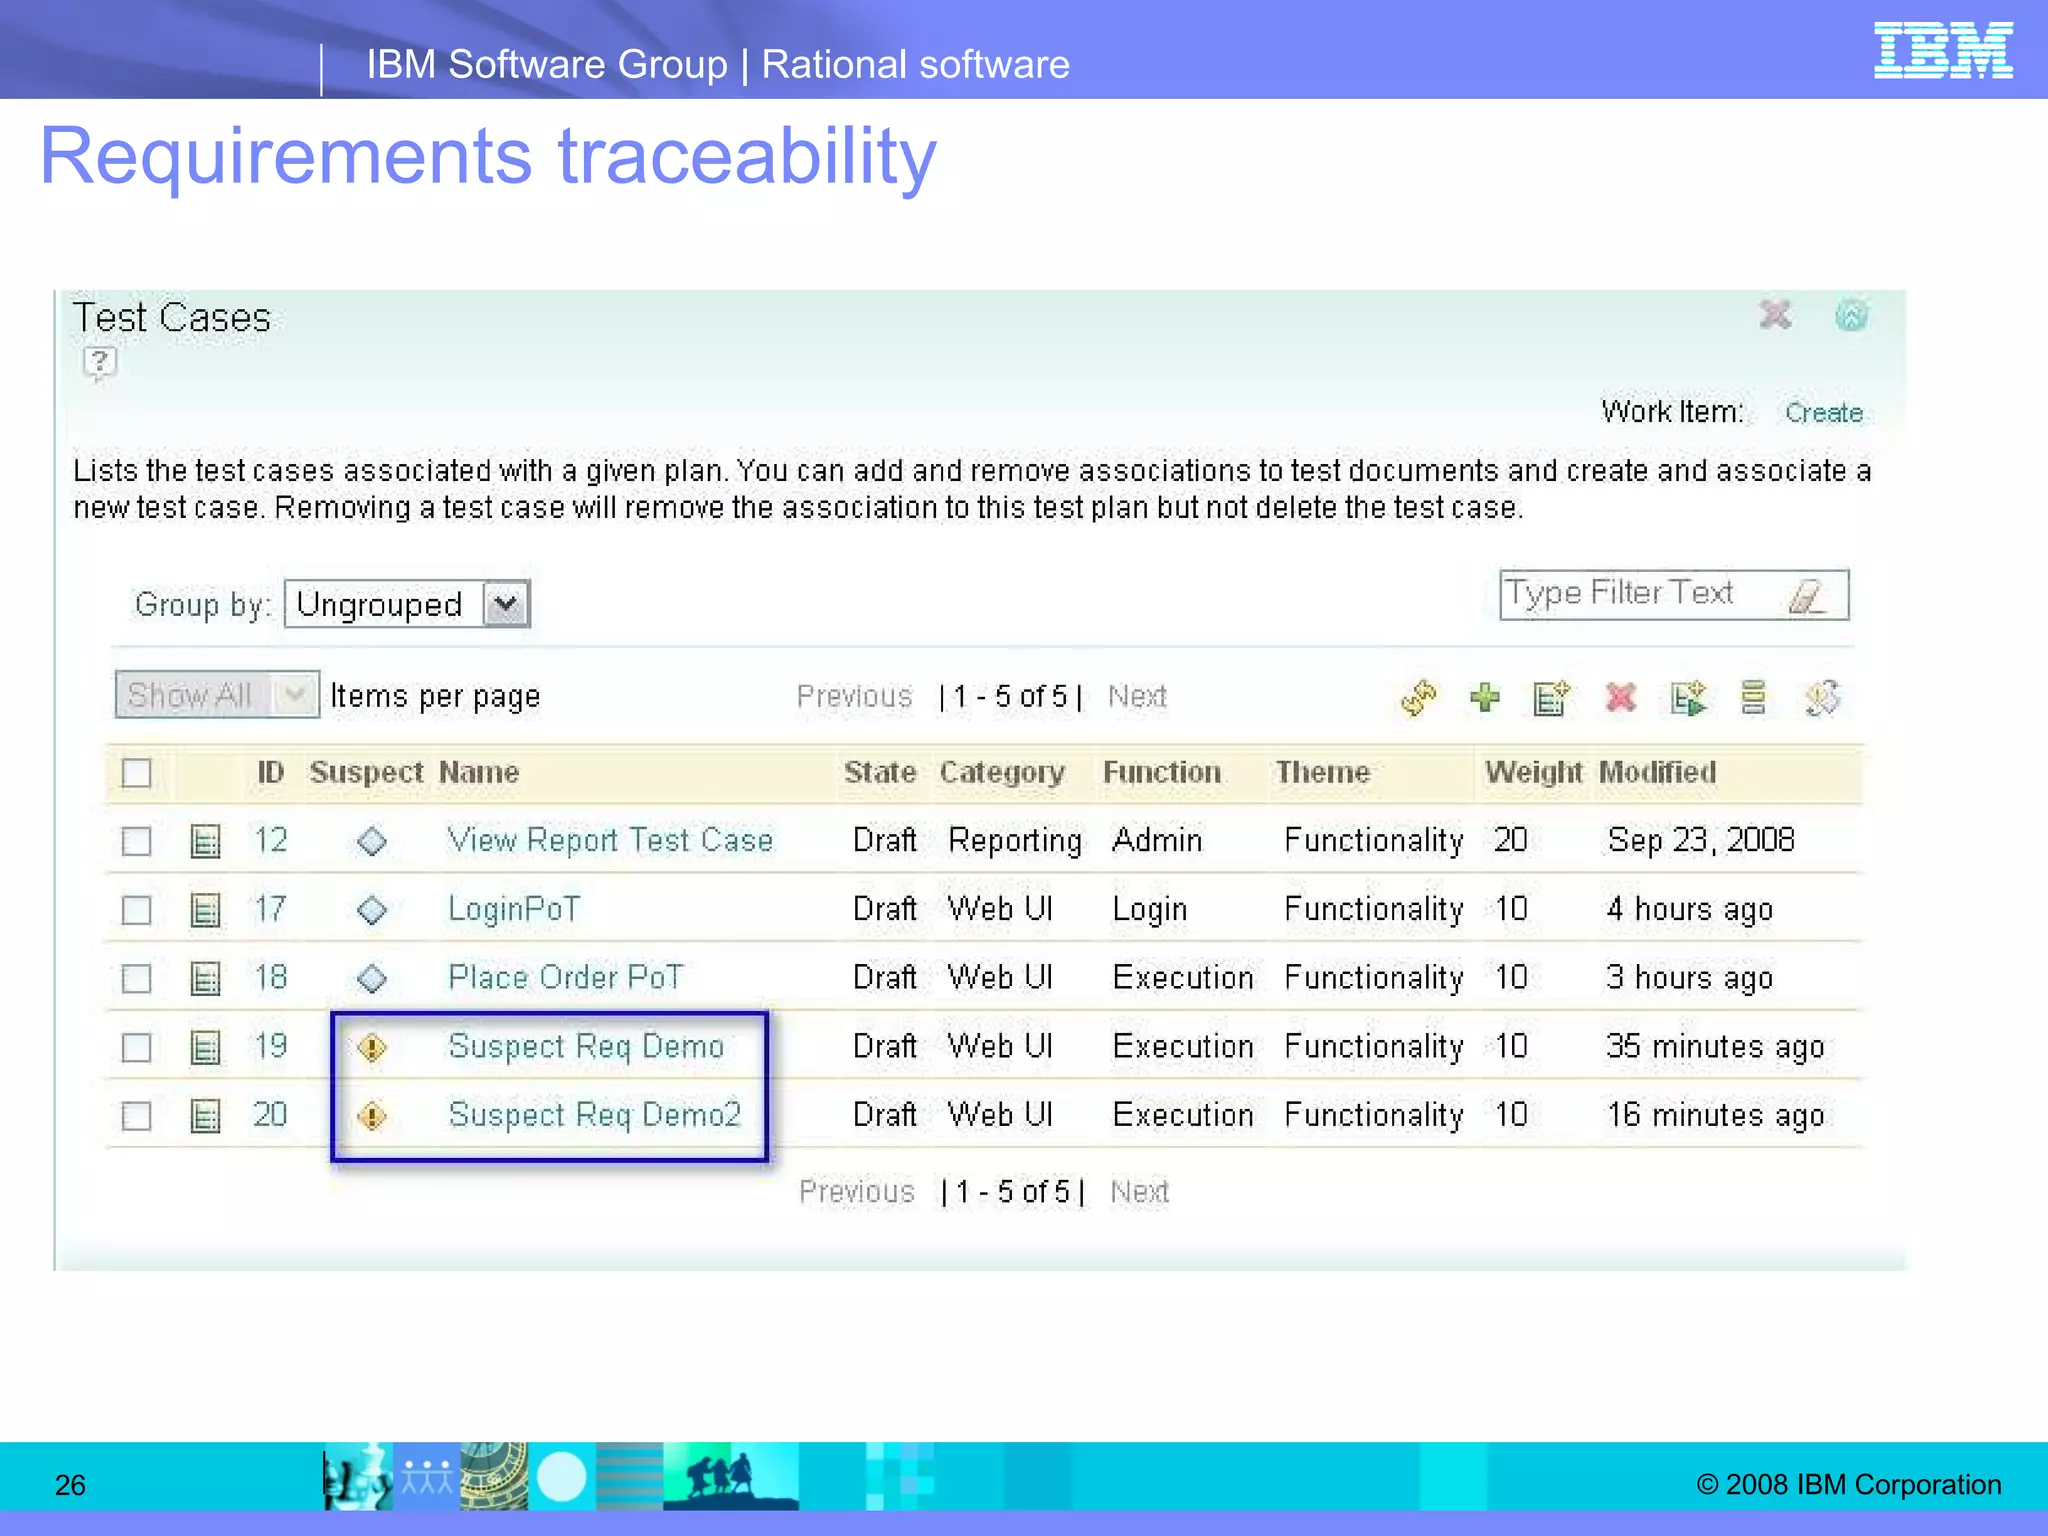The width and height of the screenshot is (2048, 1536).
Task: Click the document icon in row 17
Action: click(x=205, y=910)
